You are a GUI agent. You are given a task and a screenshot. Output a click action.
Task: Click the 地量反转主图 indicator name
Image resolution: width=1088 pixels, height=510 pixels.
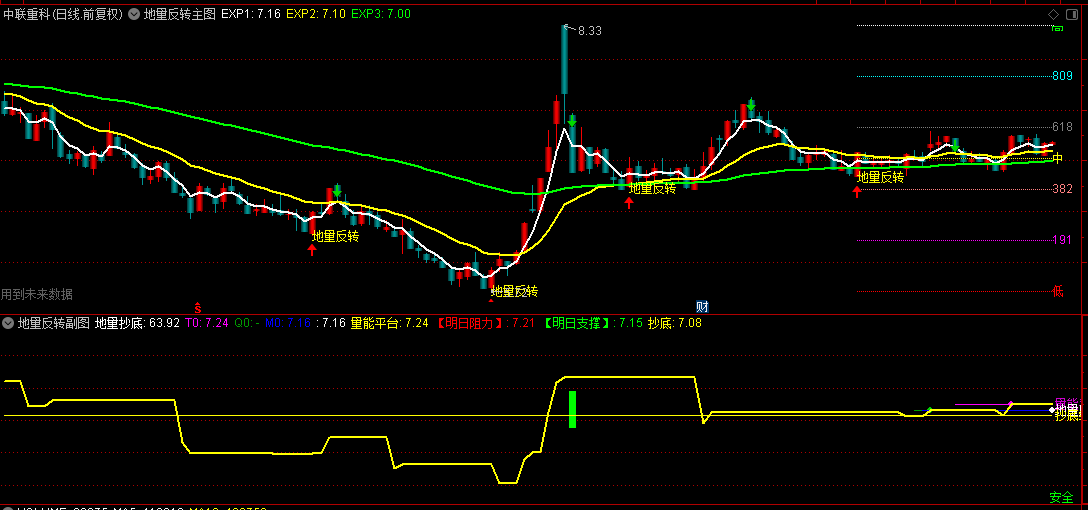click(180, 14)
